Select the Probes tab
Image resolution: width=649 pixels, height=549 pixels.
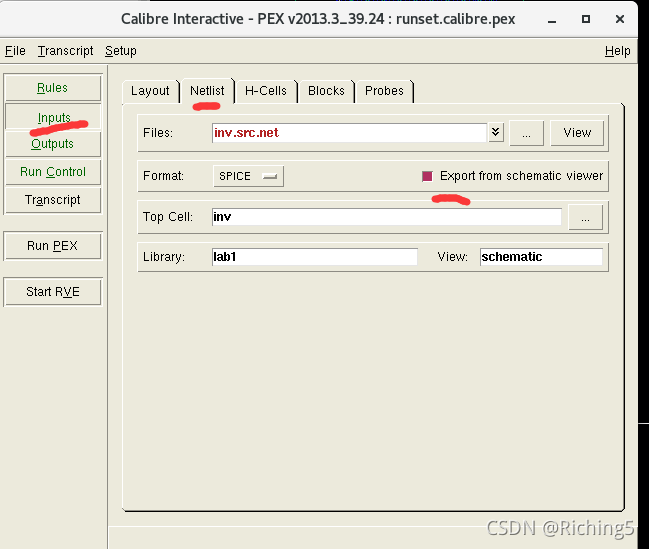click(x=384, y=91)
